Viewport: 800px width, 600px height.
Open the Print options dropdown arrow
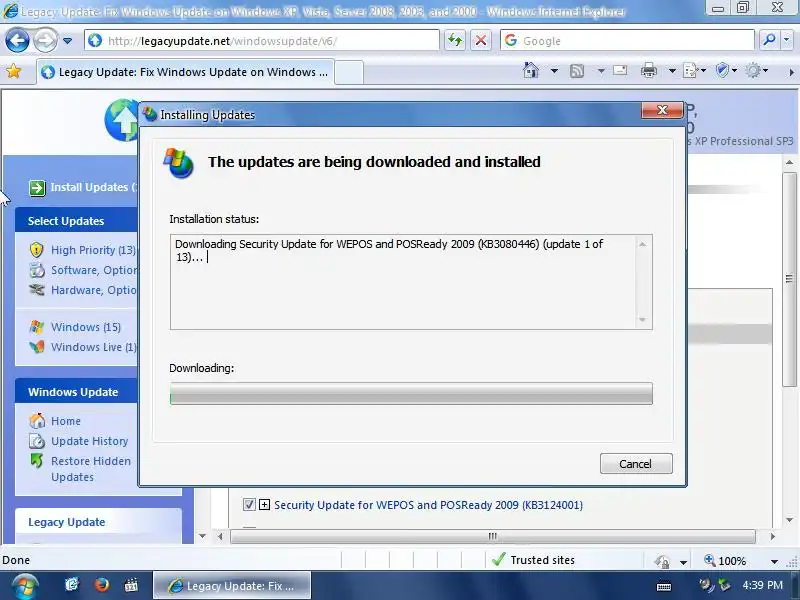(x=672, y=71)
